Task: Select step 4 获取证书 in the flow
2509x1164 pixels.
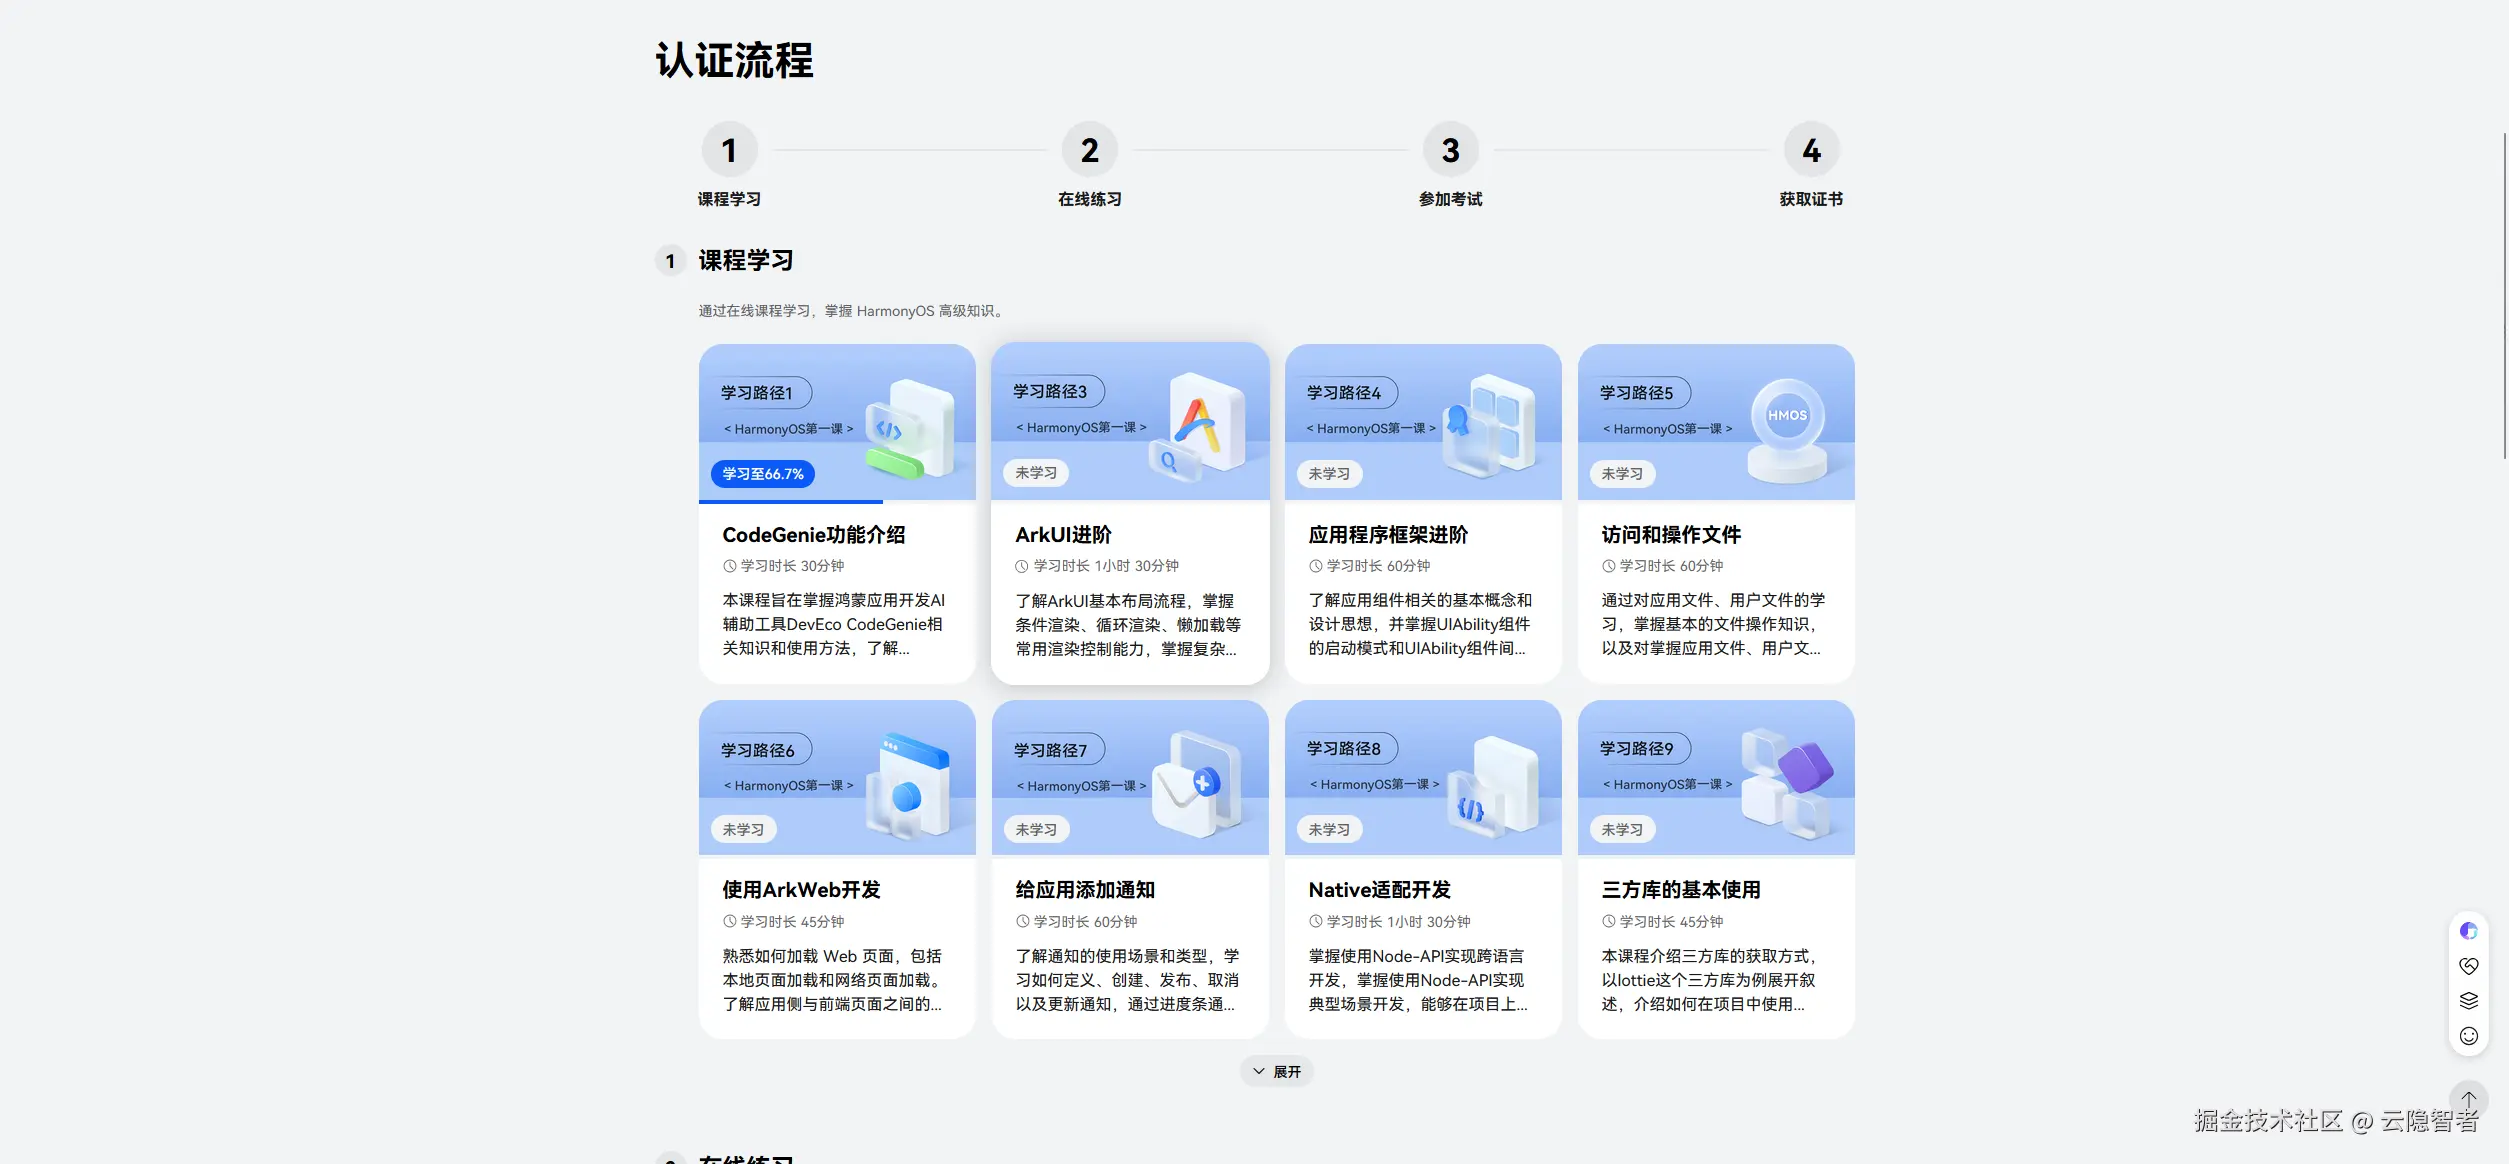Action: (1811, 151)
